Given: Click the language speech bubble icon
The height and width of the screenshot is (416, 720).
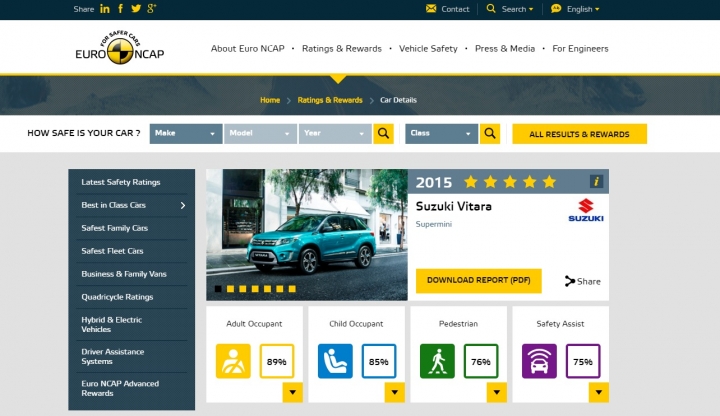Looking at the screenshot, I should (556, 9).
